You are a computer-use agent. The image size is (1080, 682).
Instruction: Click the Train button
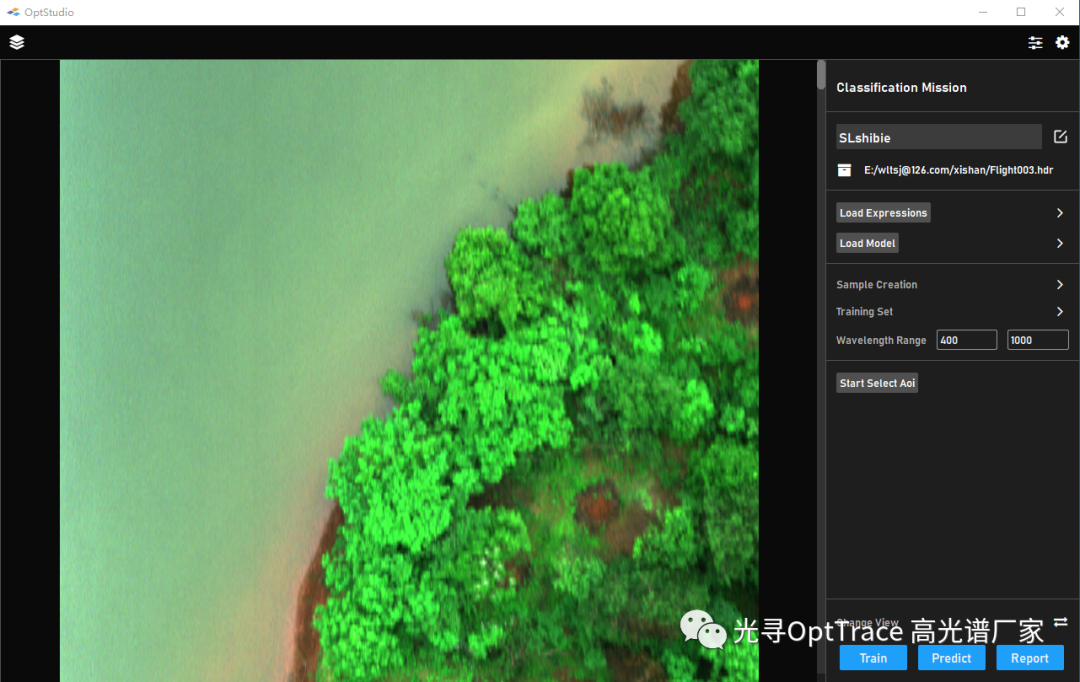[x=873, y=658]
